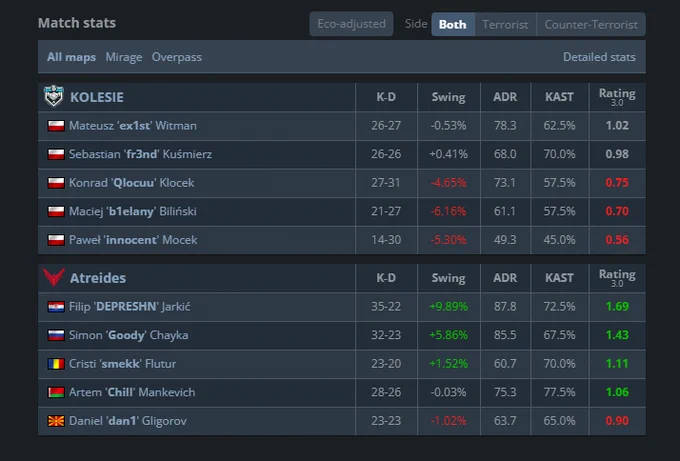The width and height of the screenshot is (680, 461).
Task: Click innocent's 14-30 K-D value
Action: point(386,240)
